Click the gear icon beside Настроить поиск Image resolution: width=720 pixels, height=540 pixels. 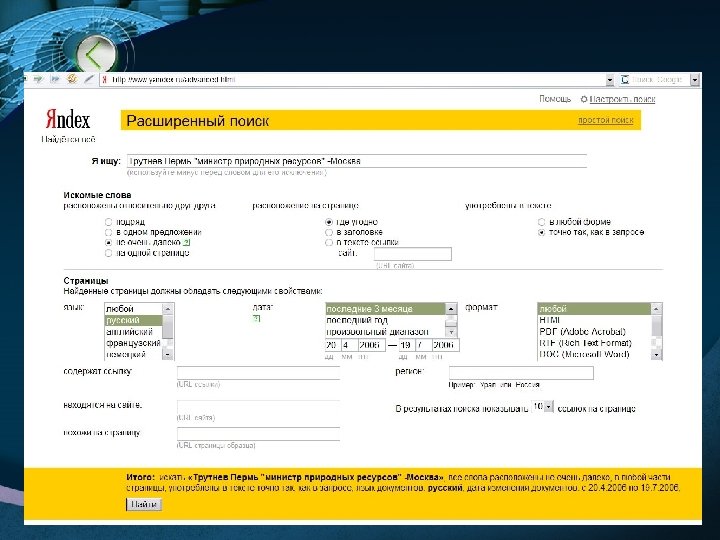click(584, 99)
